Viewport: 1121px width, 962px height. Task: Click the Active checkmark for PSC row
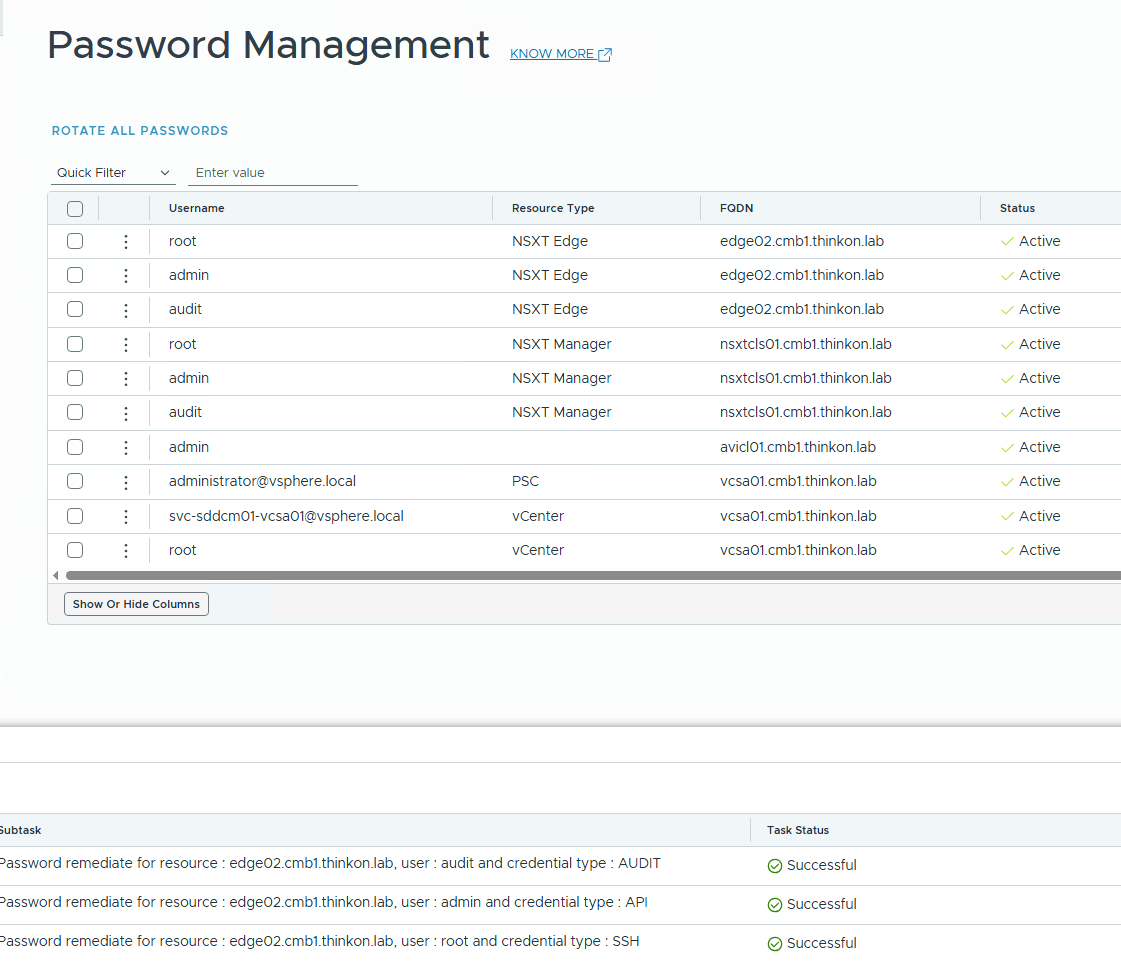(x=1007, y=482)
